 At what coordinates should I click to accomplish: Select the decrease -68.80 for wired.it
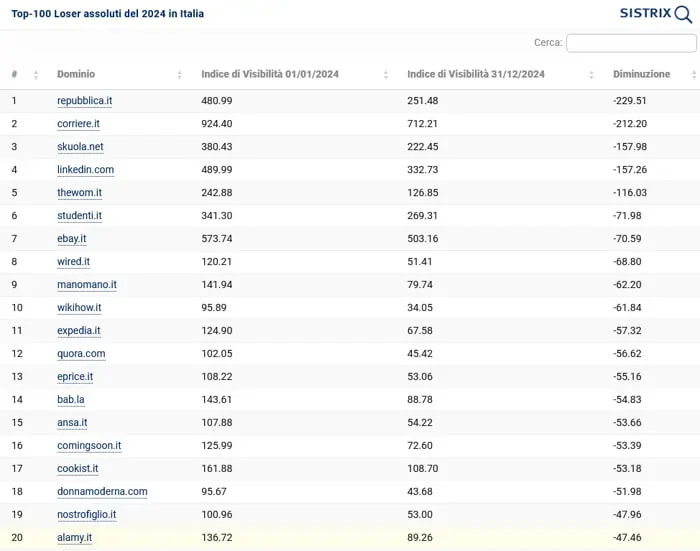click(x=627, y=262)
